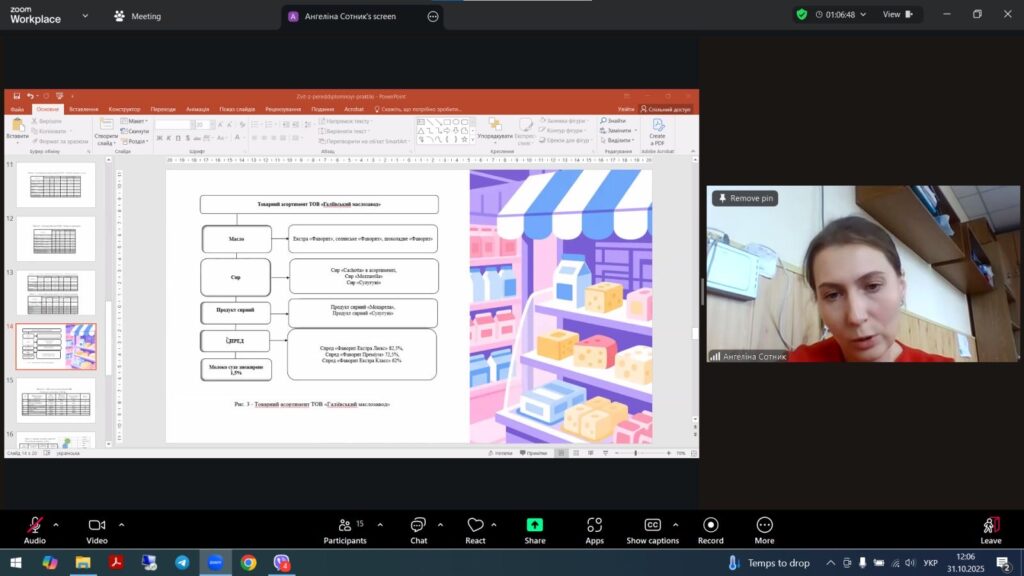
Task: Open the More options menu
Action: [x=764, y=529]
